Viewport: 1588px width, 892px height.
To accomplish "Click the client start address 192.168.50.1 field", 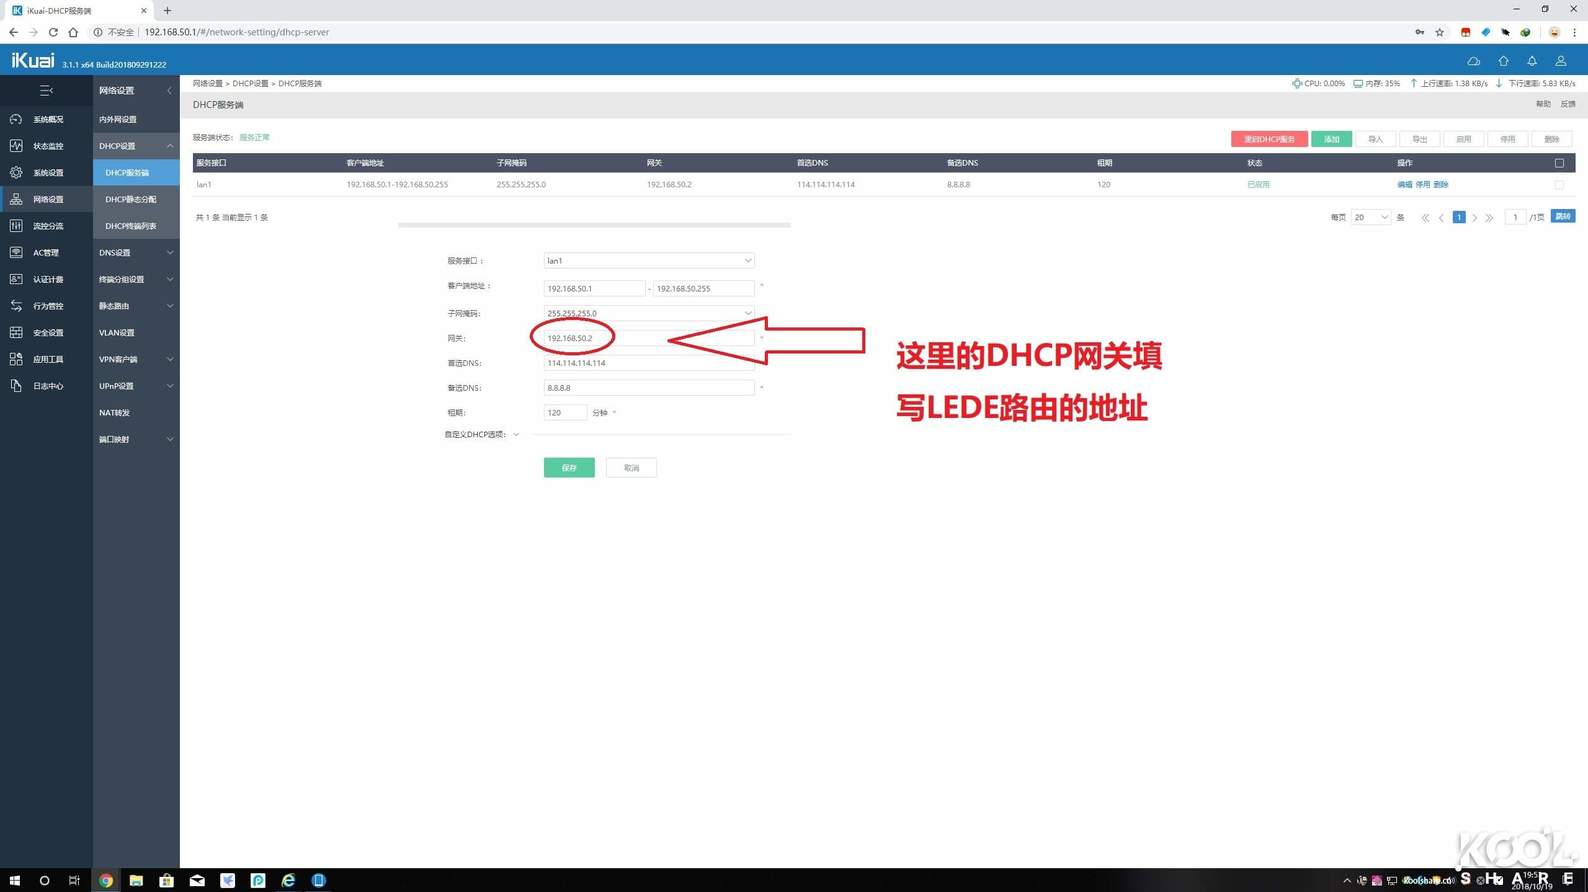I will (594, 288).
